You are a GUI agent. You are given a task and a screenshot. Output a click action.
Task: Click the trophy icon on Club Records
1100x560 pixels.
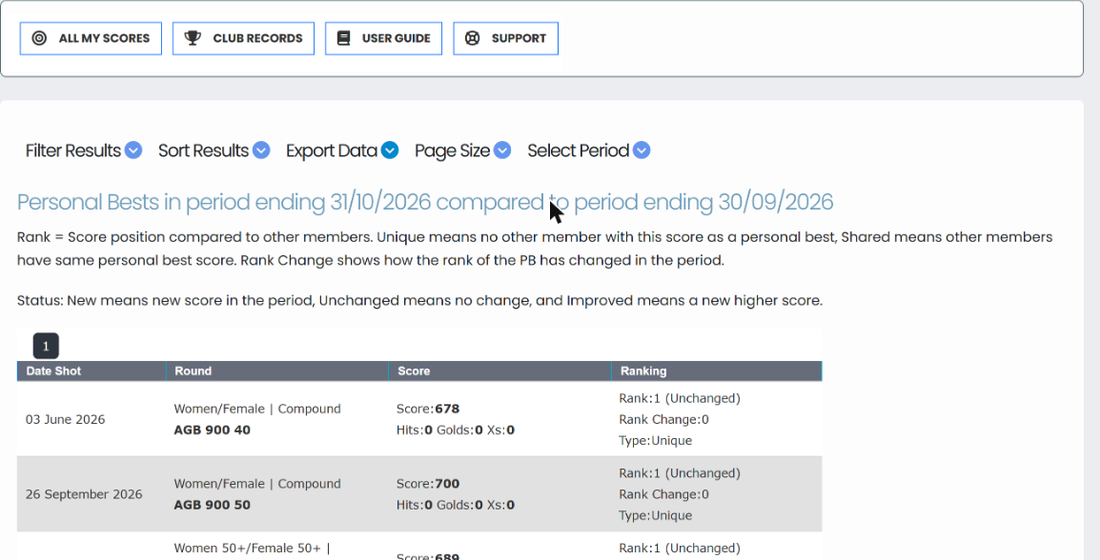(x=192, y=38)
